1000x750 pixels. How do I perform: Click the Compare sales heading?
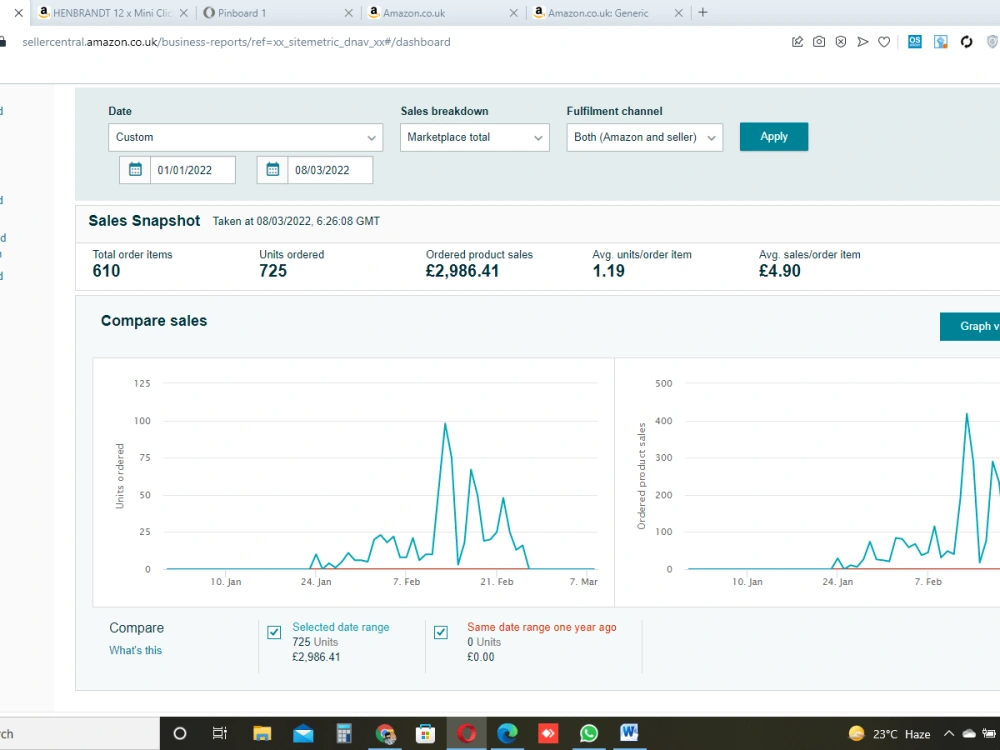pos(154,321)
